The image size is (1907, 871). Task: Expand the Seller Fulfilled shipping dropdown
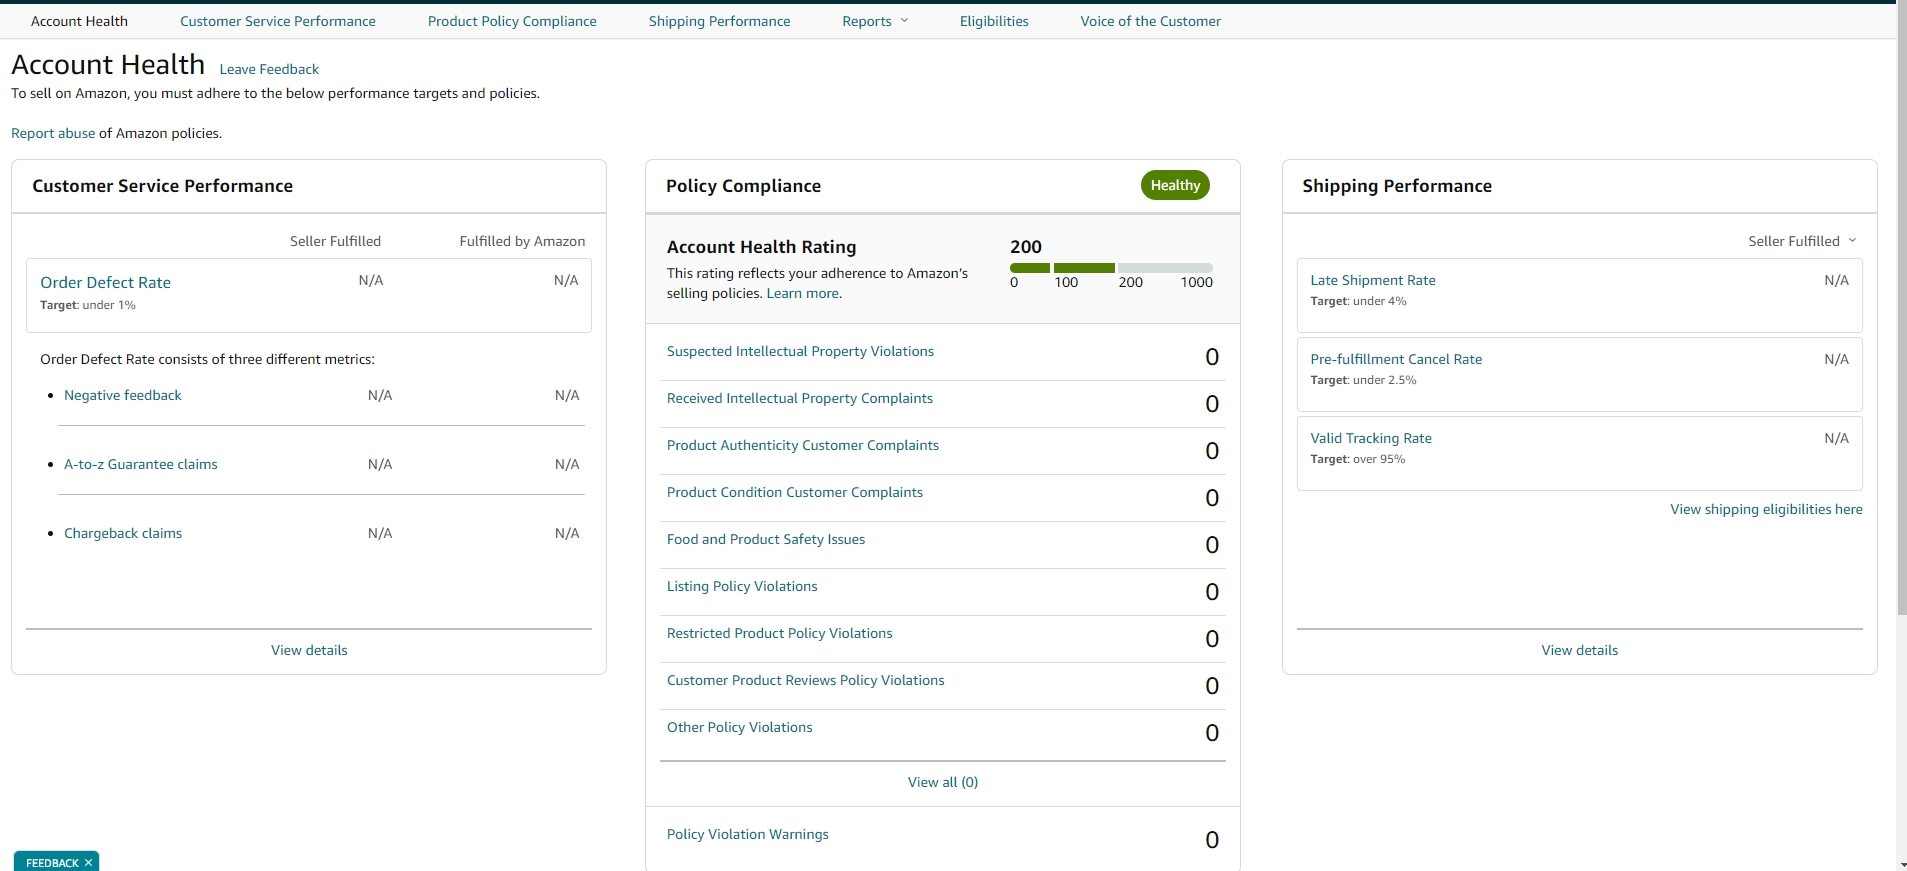tap(1802, 241)
